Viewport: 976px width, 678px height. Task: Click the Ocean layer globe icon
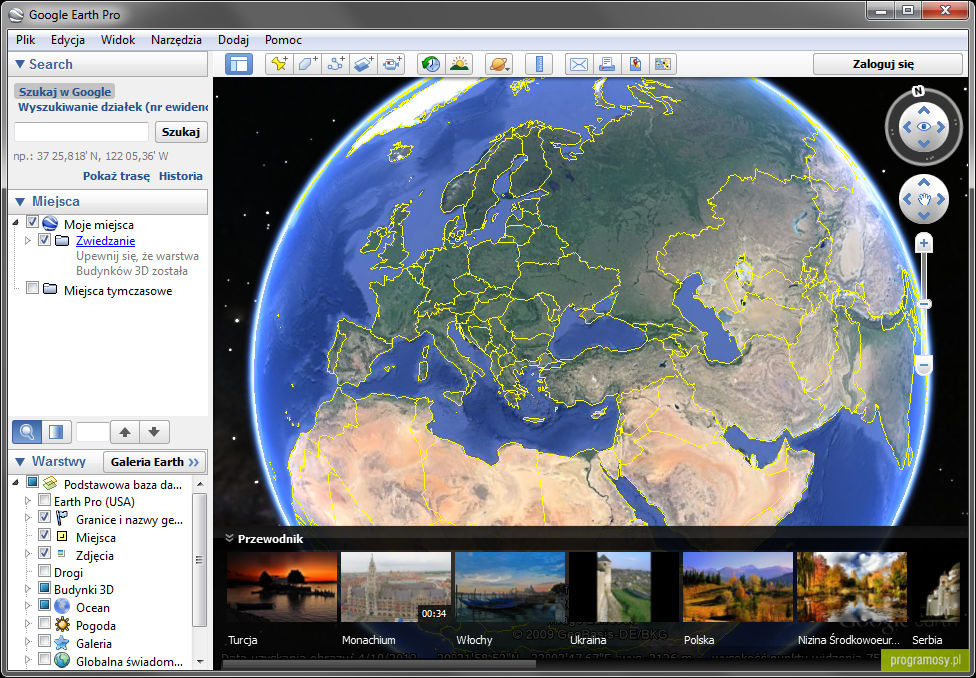click(x=62, y=606)
